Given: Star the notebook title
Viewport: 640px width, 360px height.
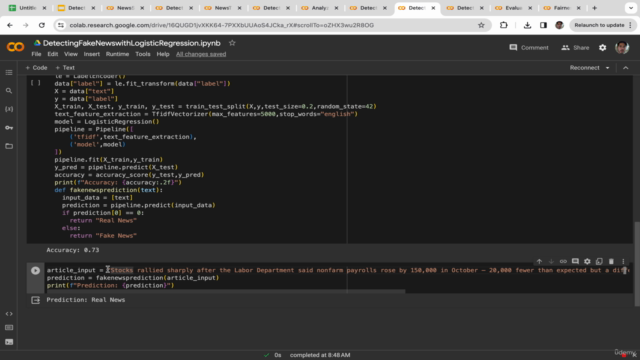Looking at the screenshot, I should [x=232, y=43].
